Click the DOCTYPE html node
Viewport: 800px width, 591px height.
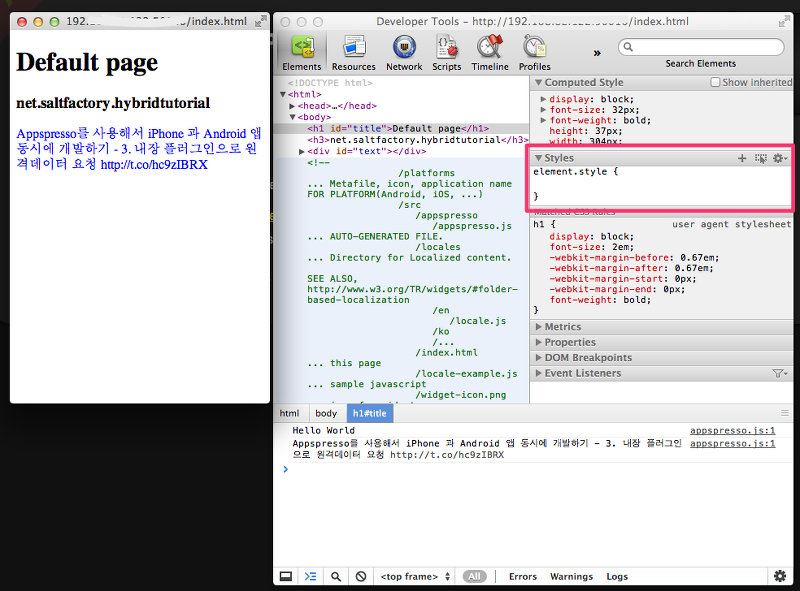(x=330, y=83)
